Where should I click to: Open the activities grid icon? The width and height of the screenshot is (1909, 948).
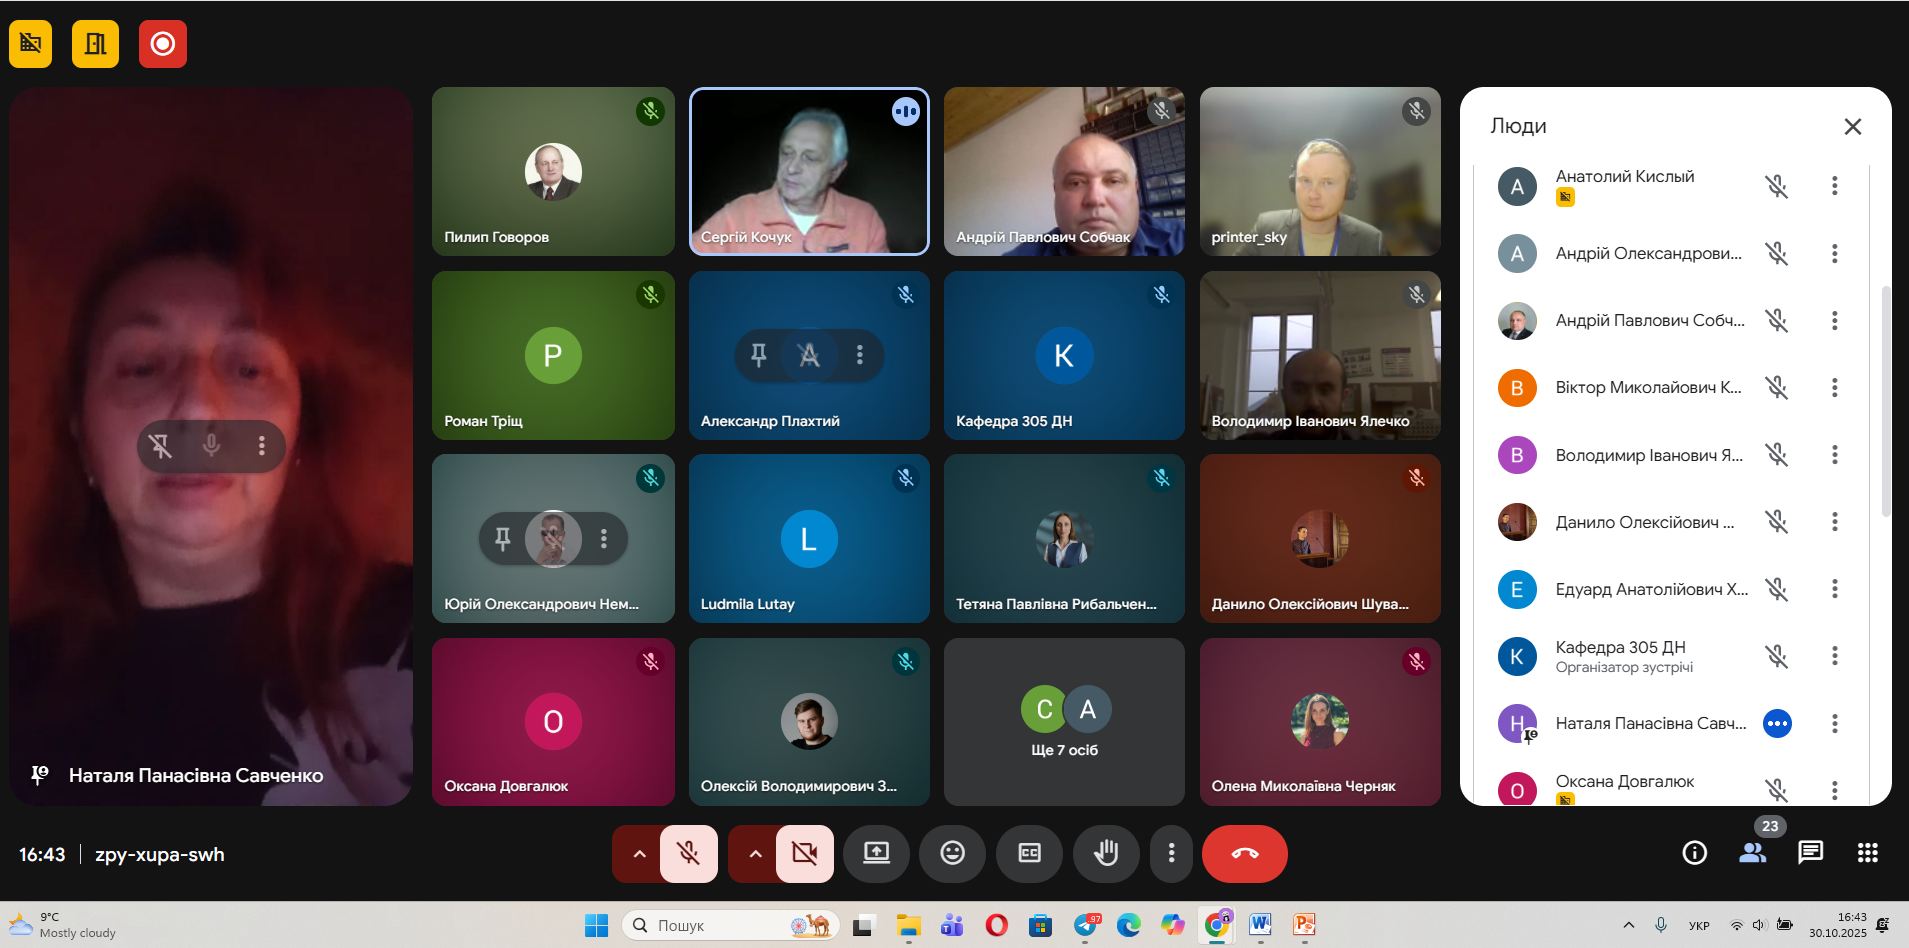point(1867,853)
